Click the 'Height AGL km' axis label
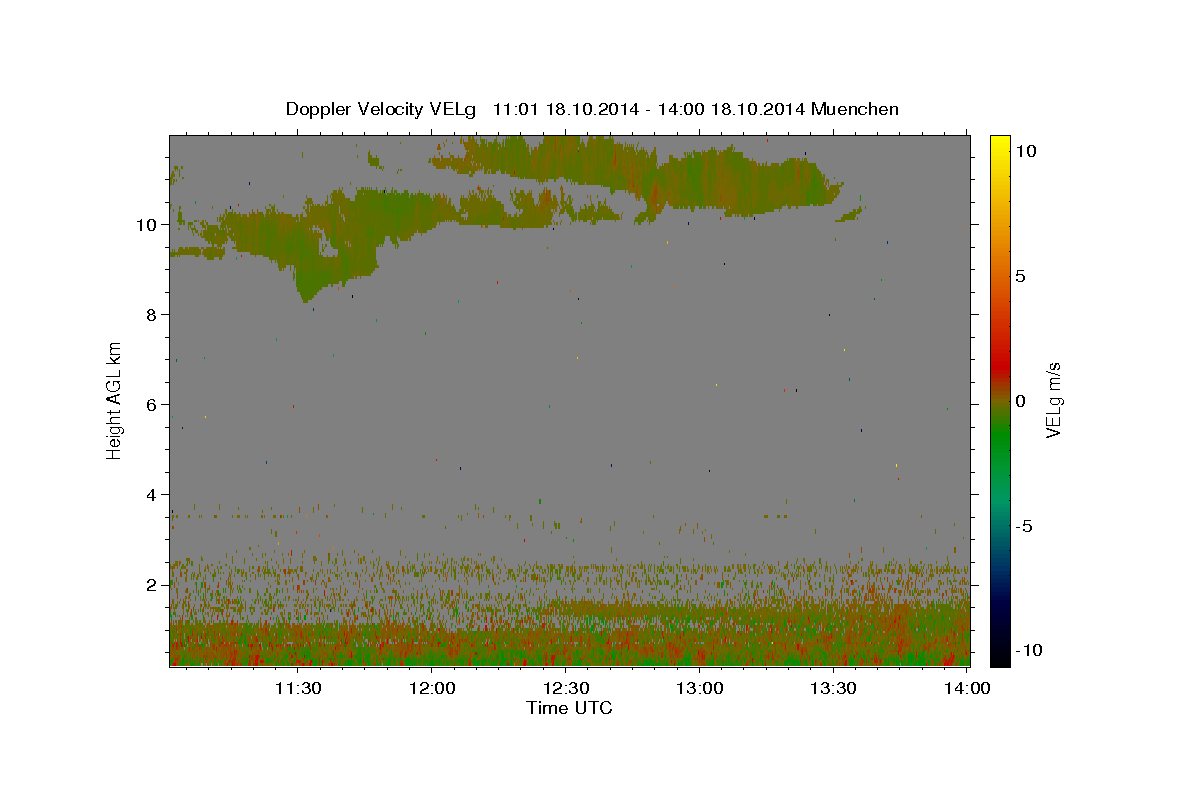The width and height of the screenshot is (1200, 800). (115, 400)
